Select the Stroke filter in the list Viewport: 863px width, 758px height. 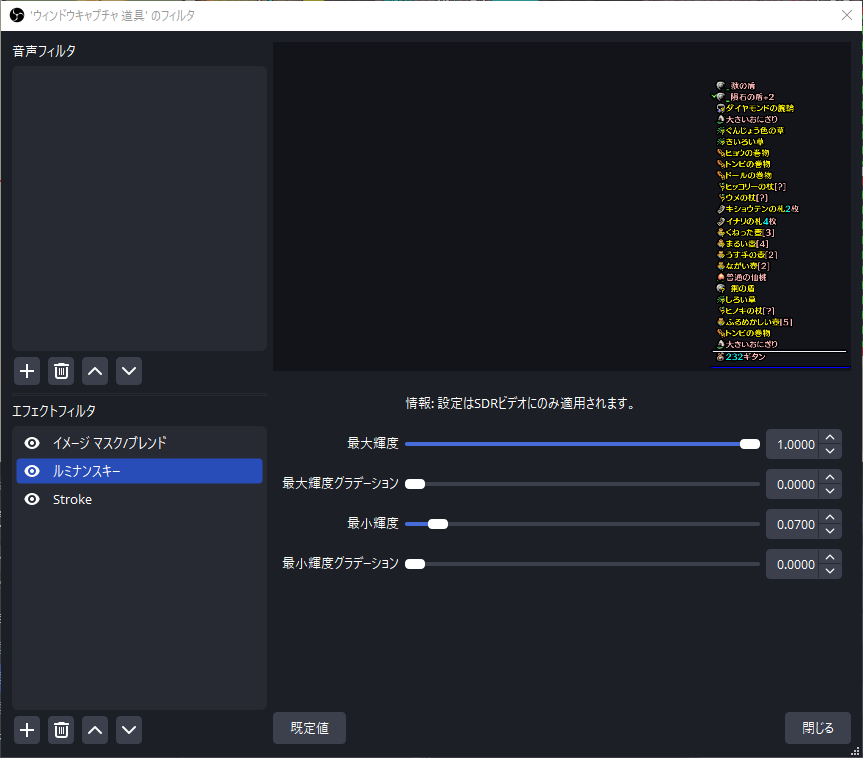point(72,499)
